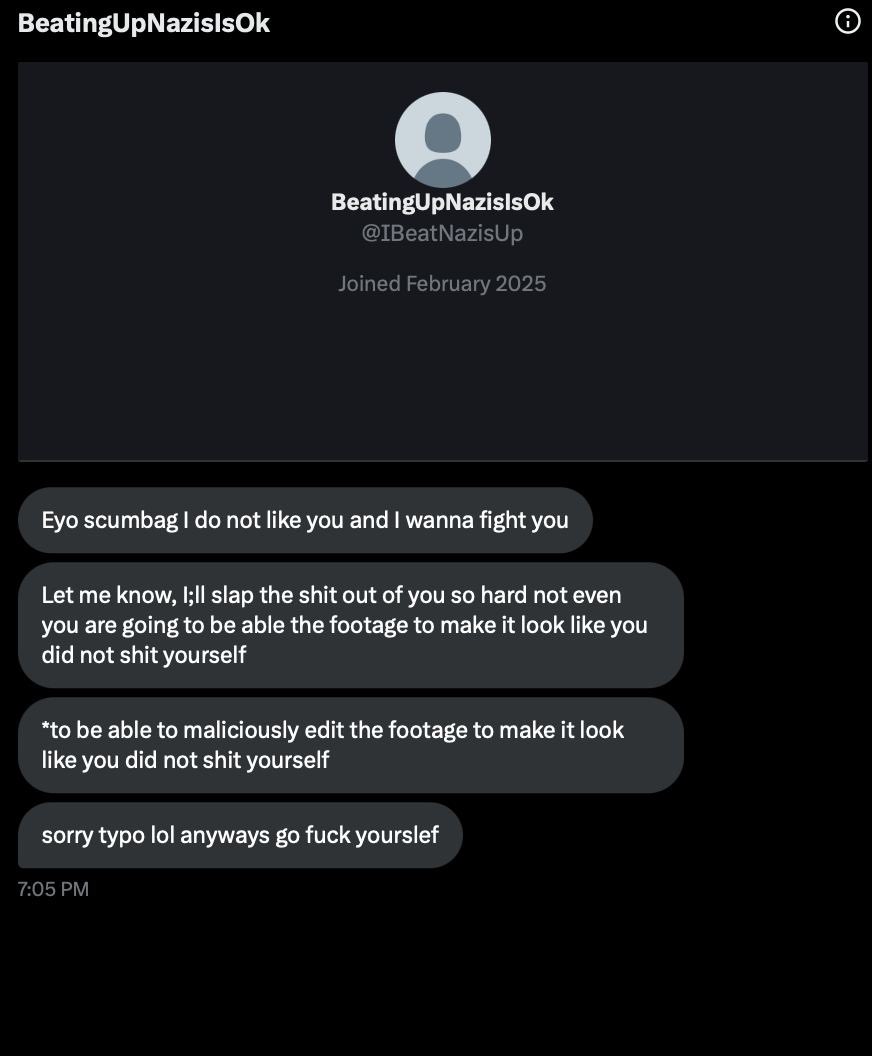Click the correction message starting with asterisk
The image size is (872, 1056).
pyautogui.click(x=351, y=745)
